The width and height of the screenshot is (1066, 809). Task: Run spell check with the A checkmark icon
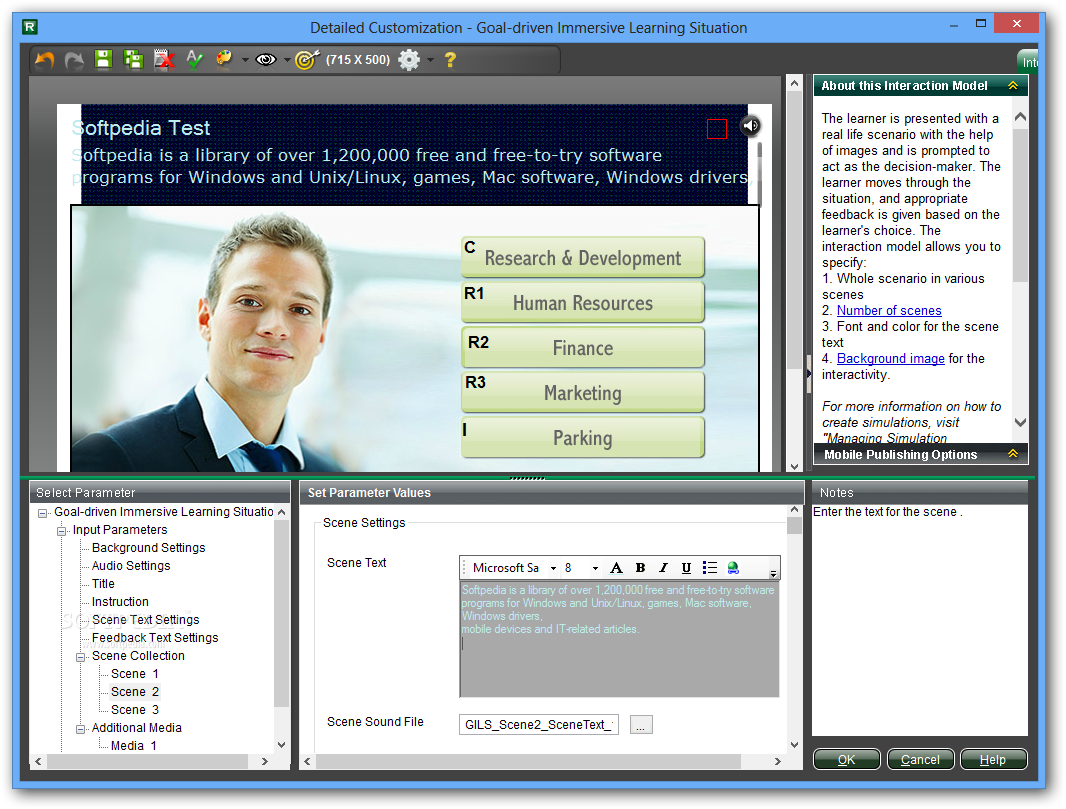pyautogui.click(x=194, y=60)
